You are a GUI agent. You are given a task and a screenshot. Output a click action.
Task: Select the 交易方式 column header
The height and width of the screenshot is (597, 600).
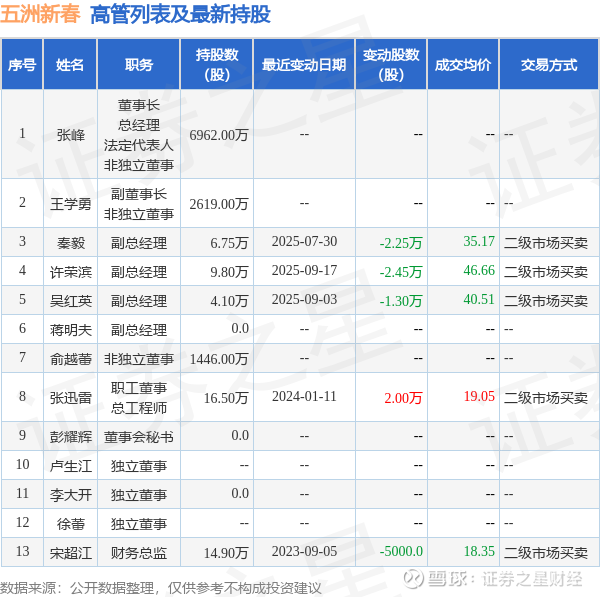coord(549,64)
